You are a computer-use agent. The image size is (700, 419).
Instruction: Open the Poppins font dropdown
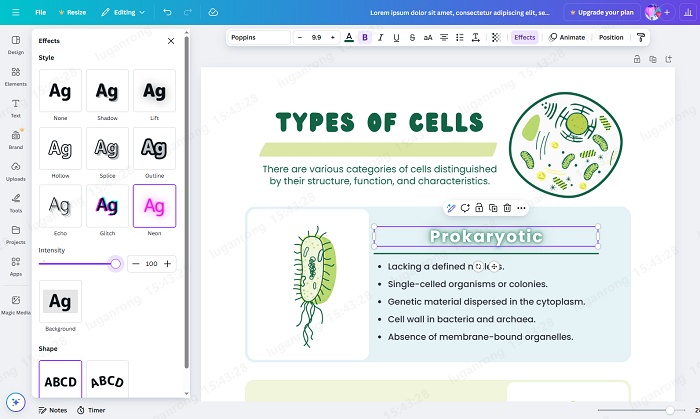click(258, 37)
